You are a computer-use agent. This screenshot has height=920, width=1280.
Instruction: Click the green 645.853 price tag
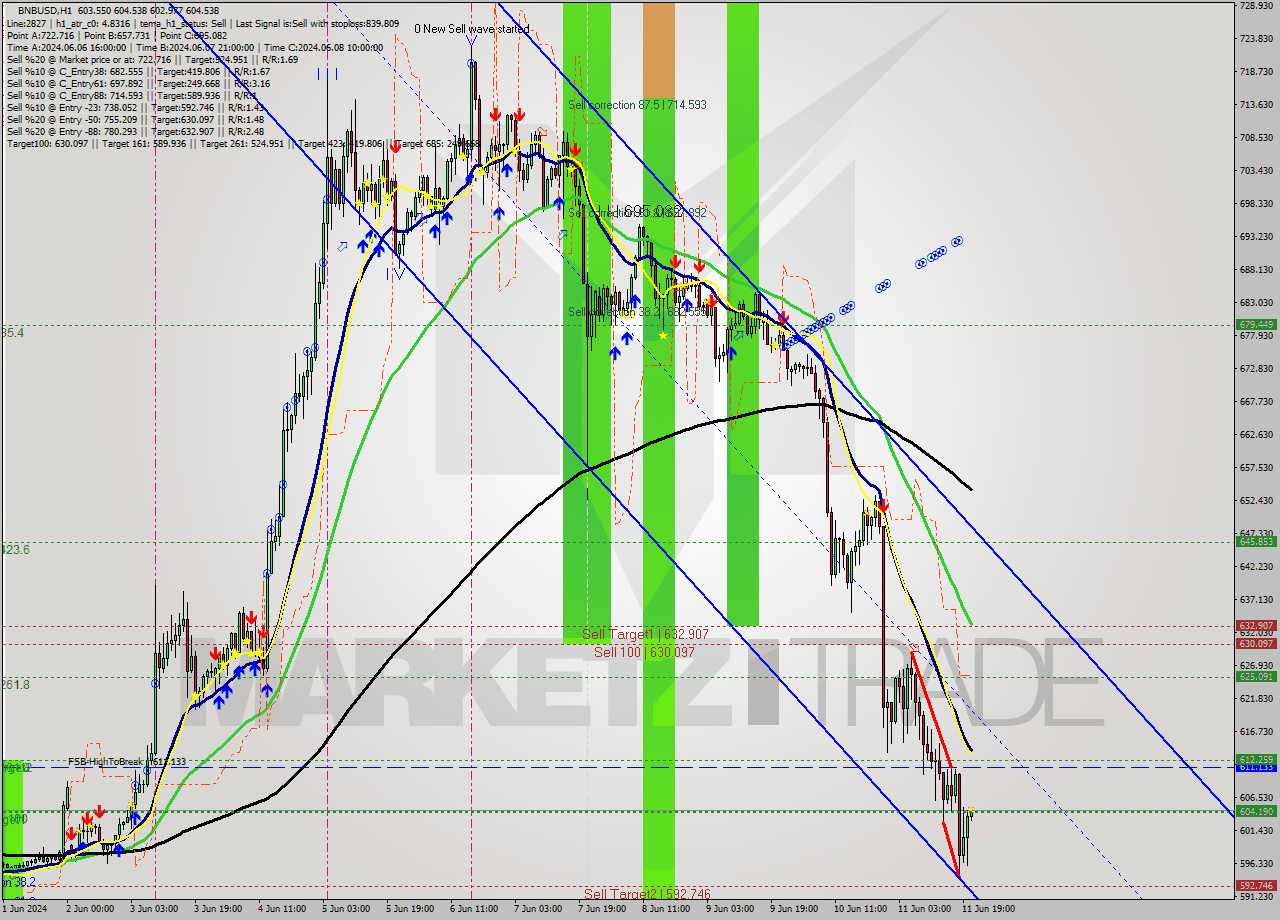click(x=1256, y=541)
